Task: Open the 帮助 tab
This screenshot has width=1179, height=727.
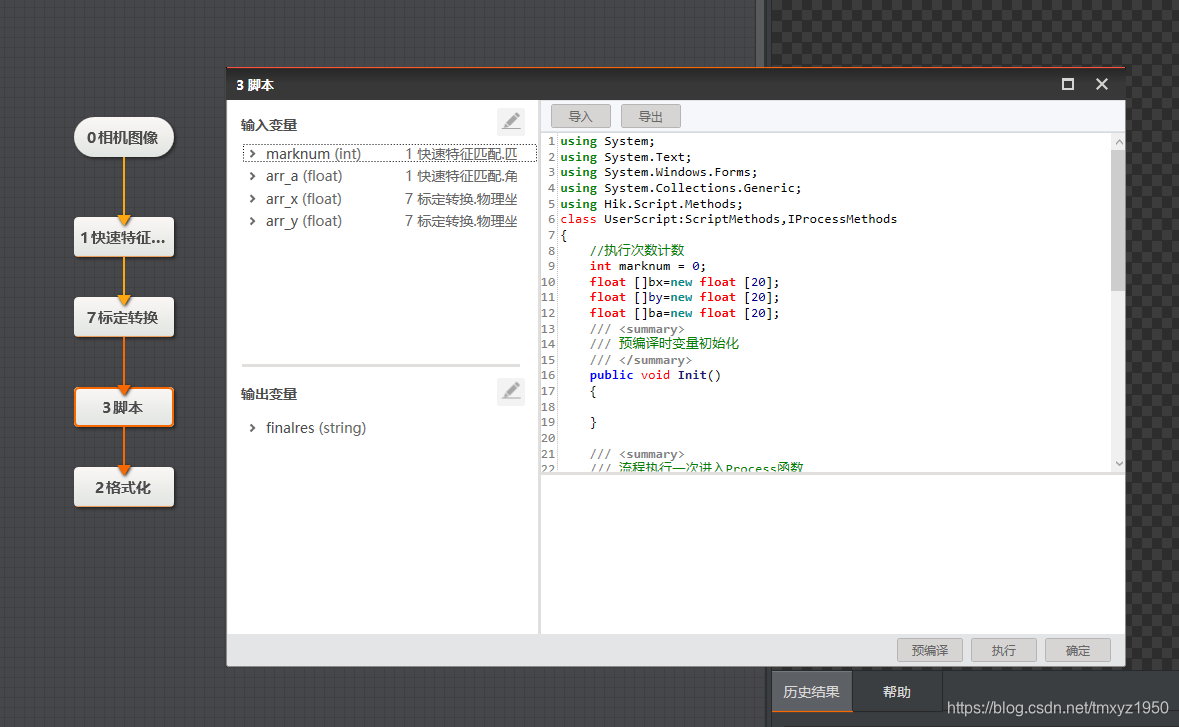Action: point(896,692)
